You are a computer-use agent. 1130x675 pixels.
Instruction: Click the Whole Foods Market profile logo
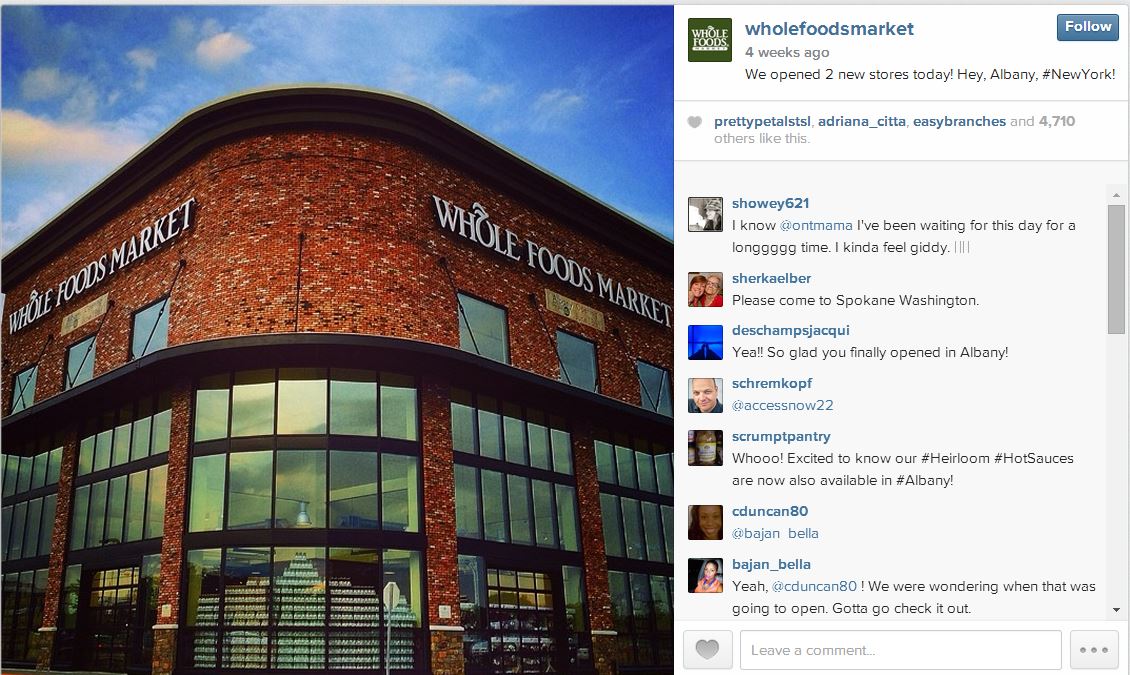tap(709, 40)
